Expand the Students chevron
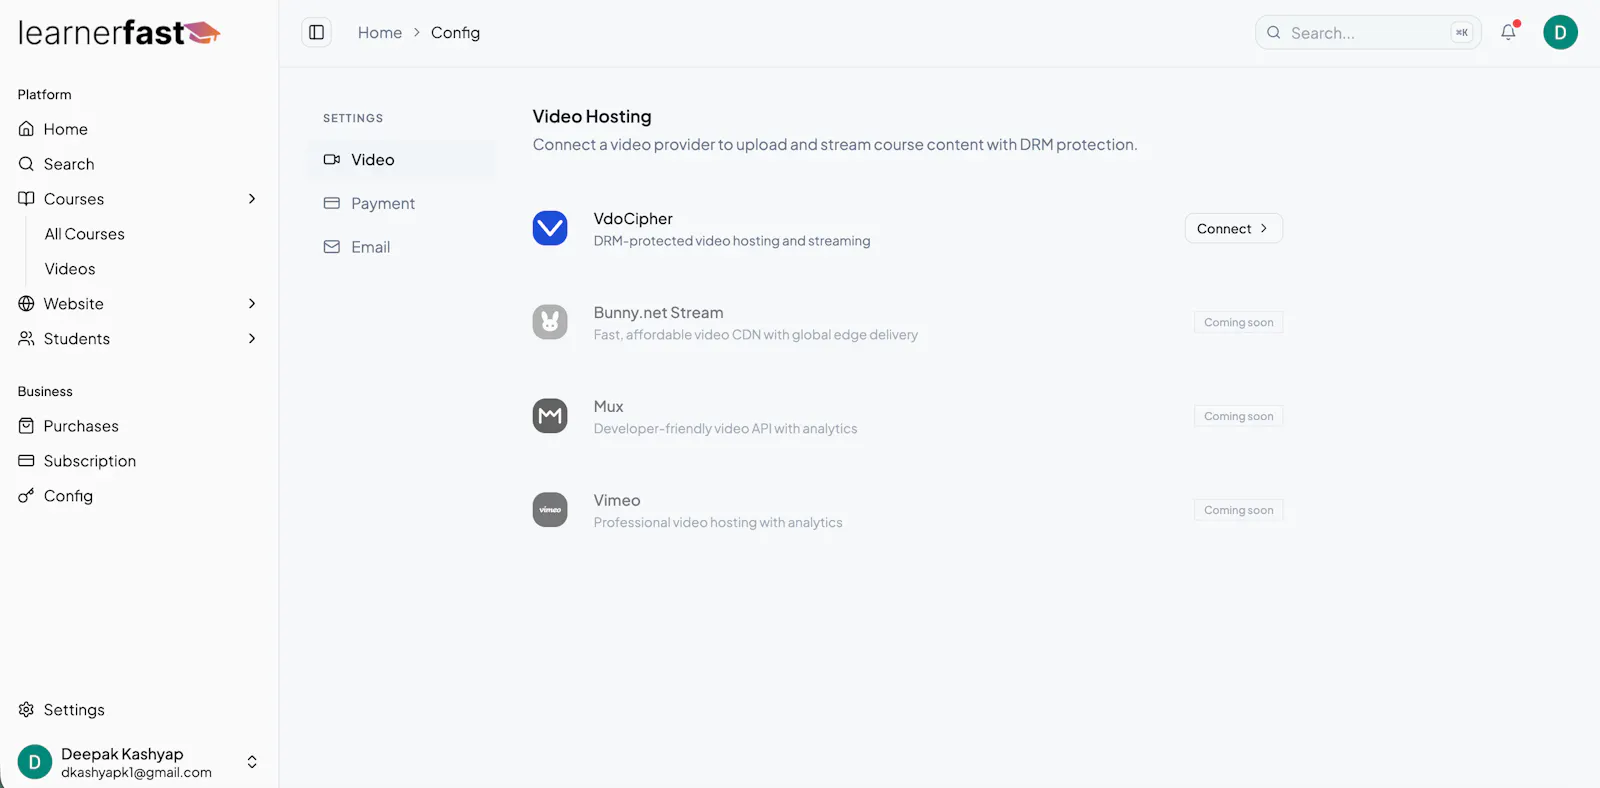 click(252, 339)
